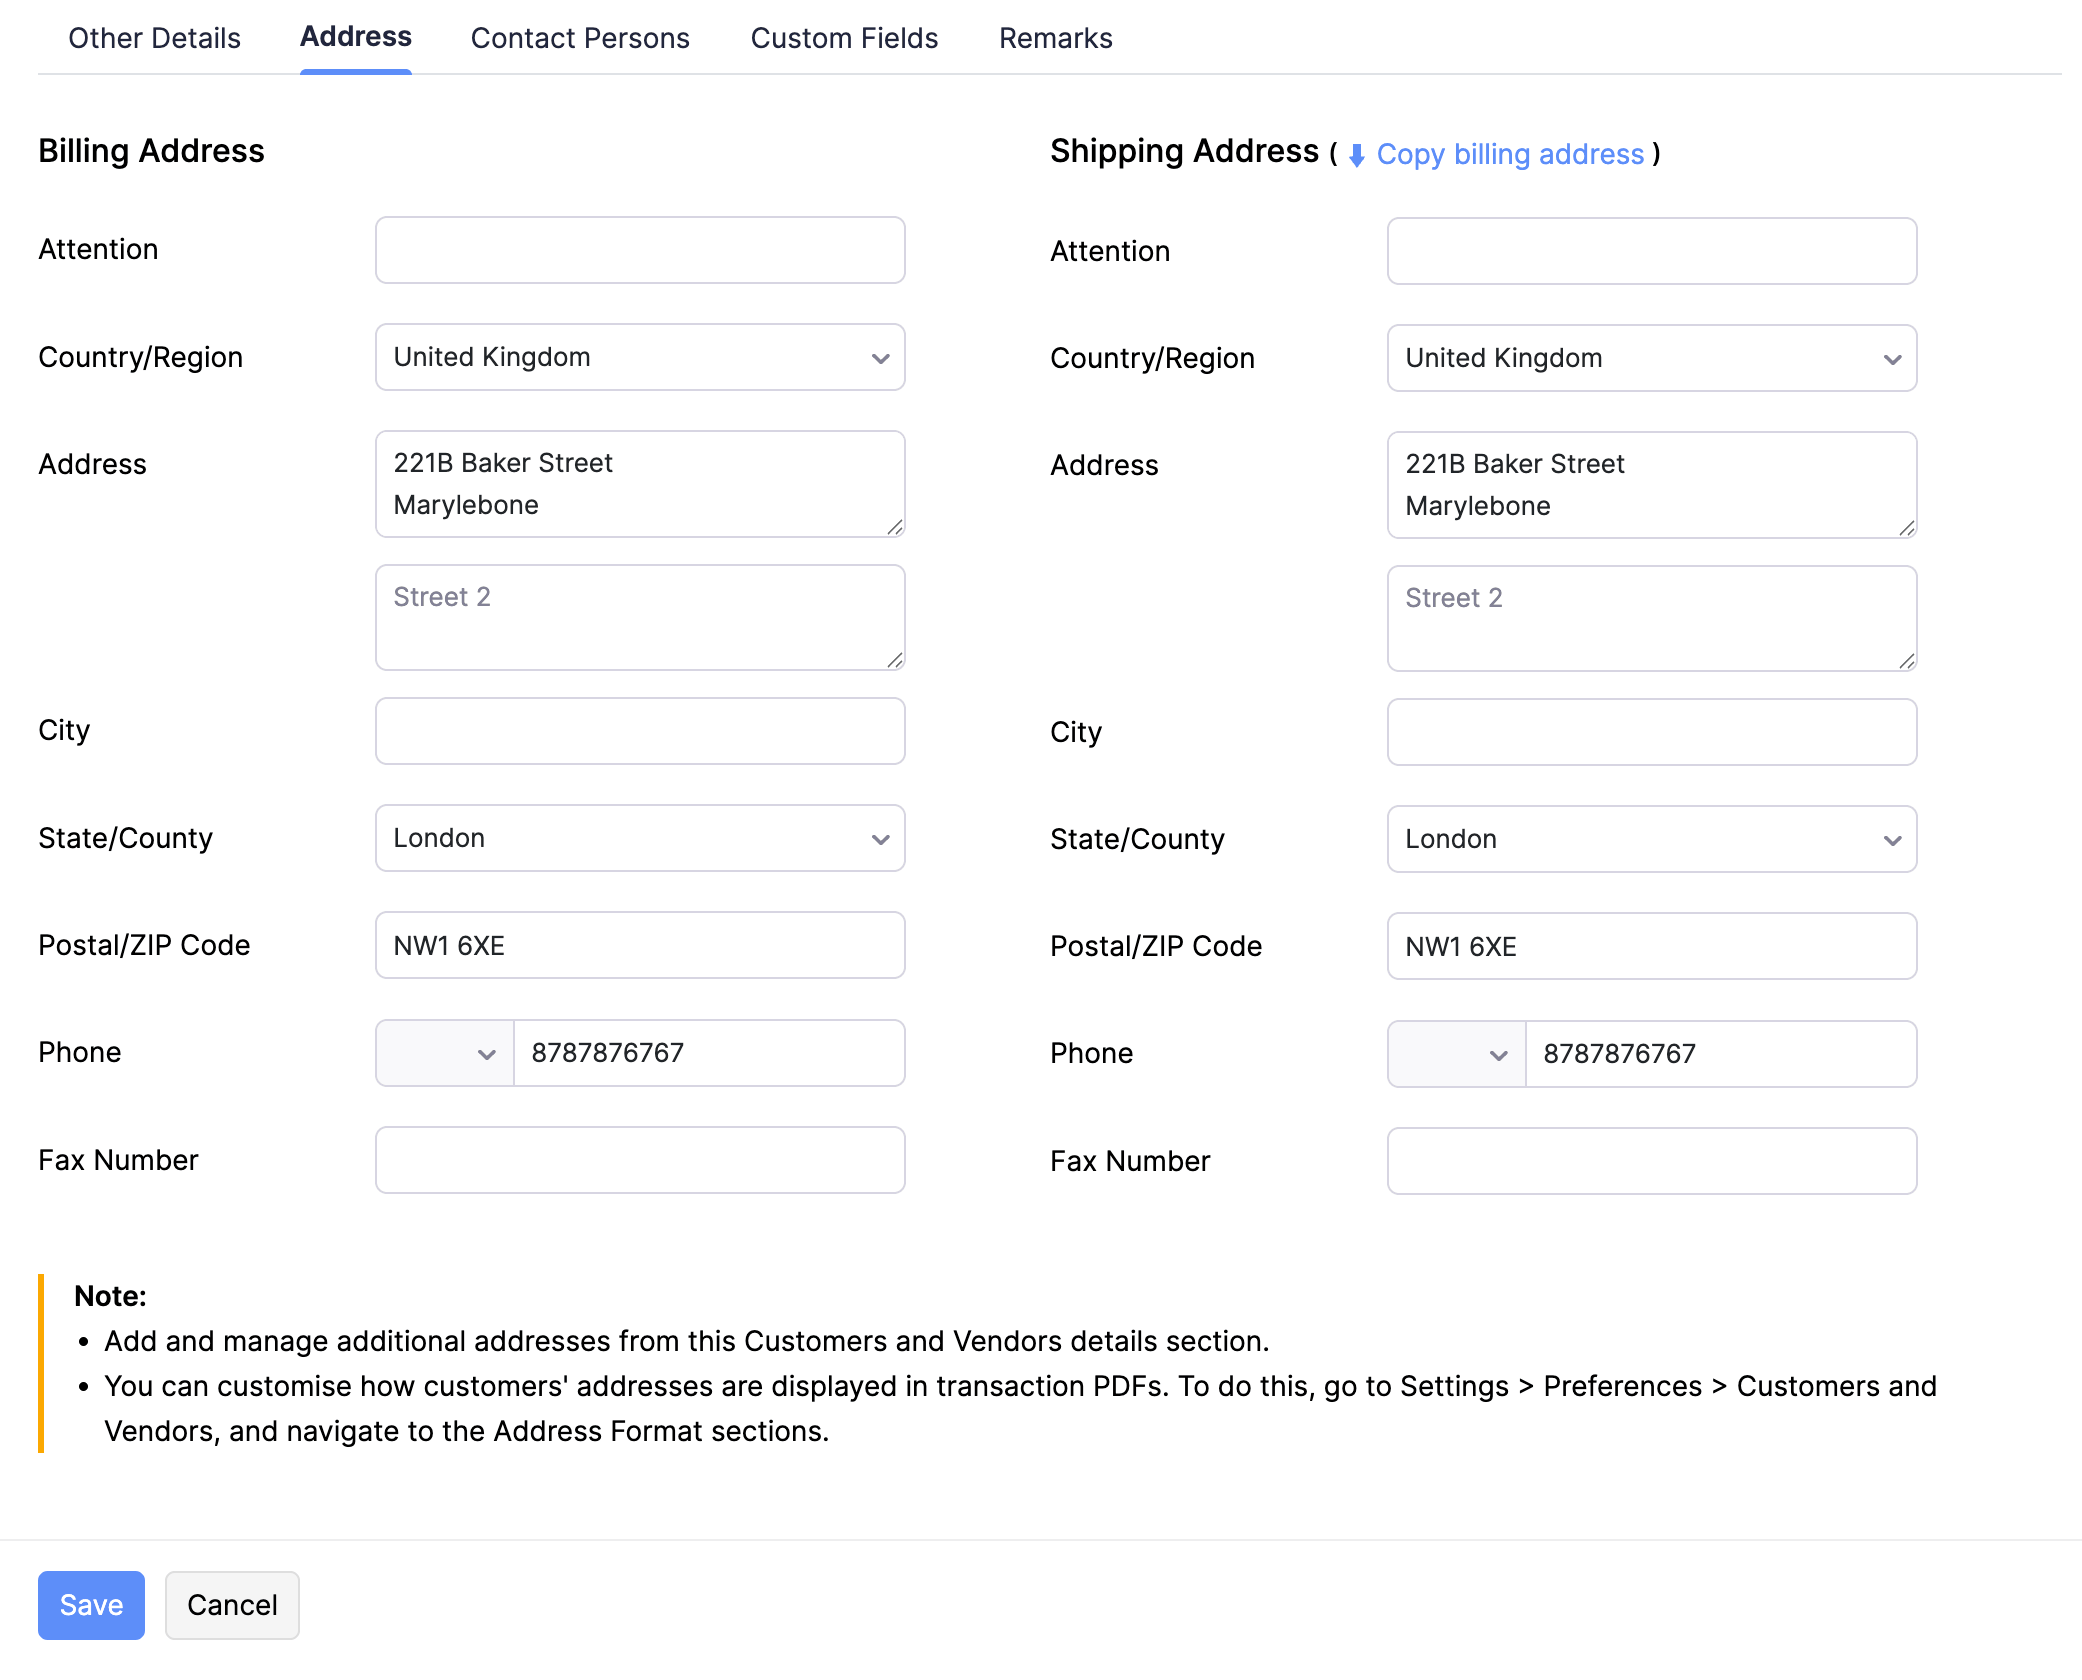Click the shipping address street 1 textarea
Screen dimensions: 2082x1680
1652,485
